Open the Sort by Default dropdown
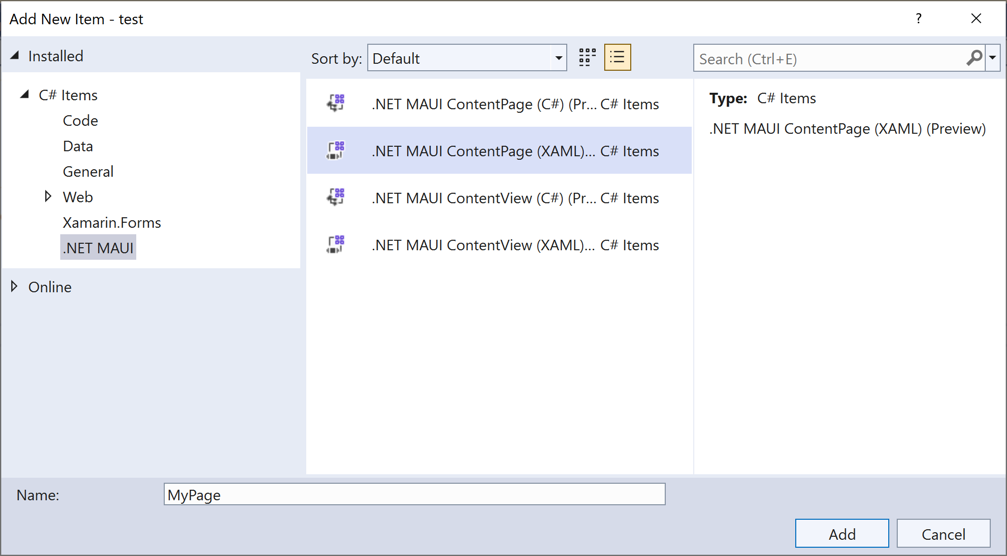Viewport: 1007px width, 556px height. click(x=467, y=58)
